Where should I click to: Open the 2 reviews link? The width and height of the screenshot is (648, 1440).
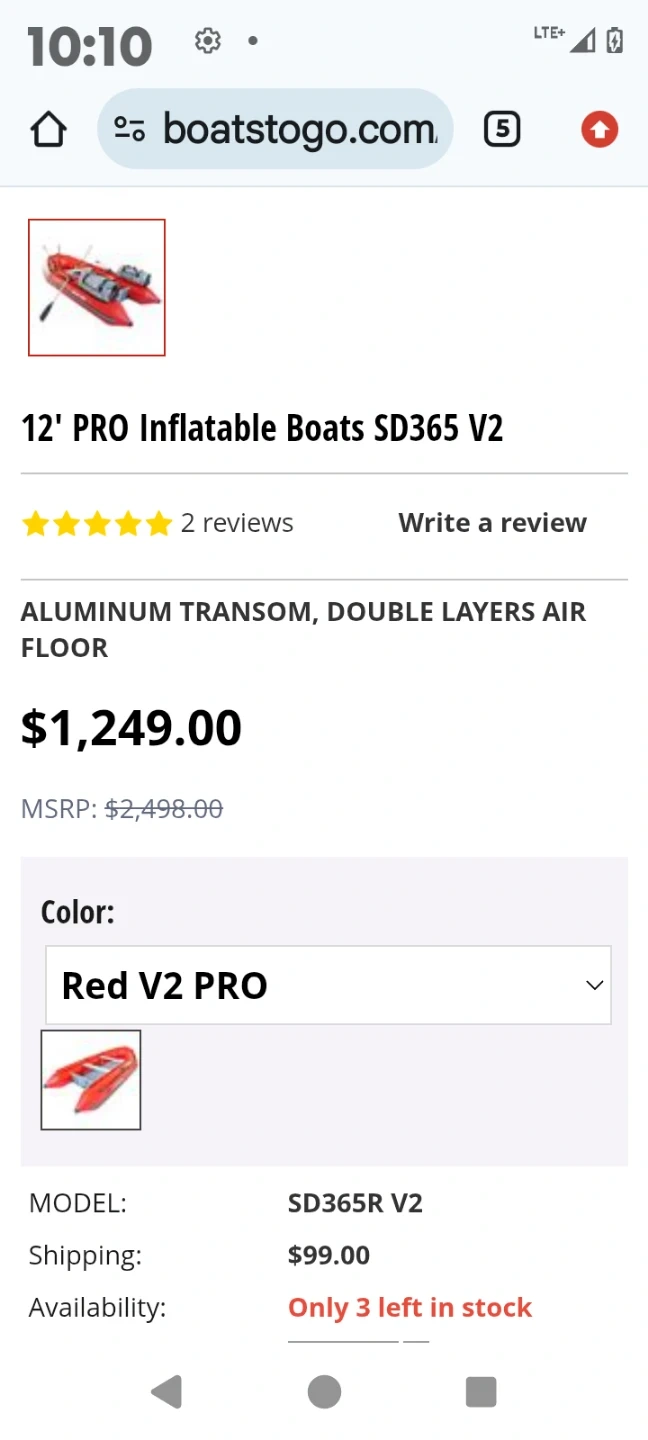pyautogui.click(x=237, y=523)
